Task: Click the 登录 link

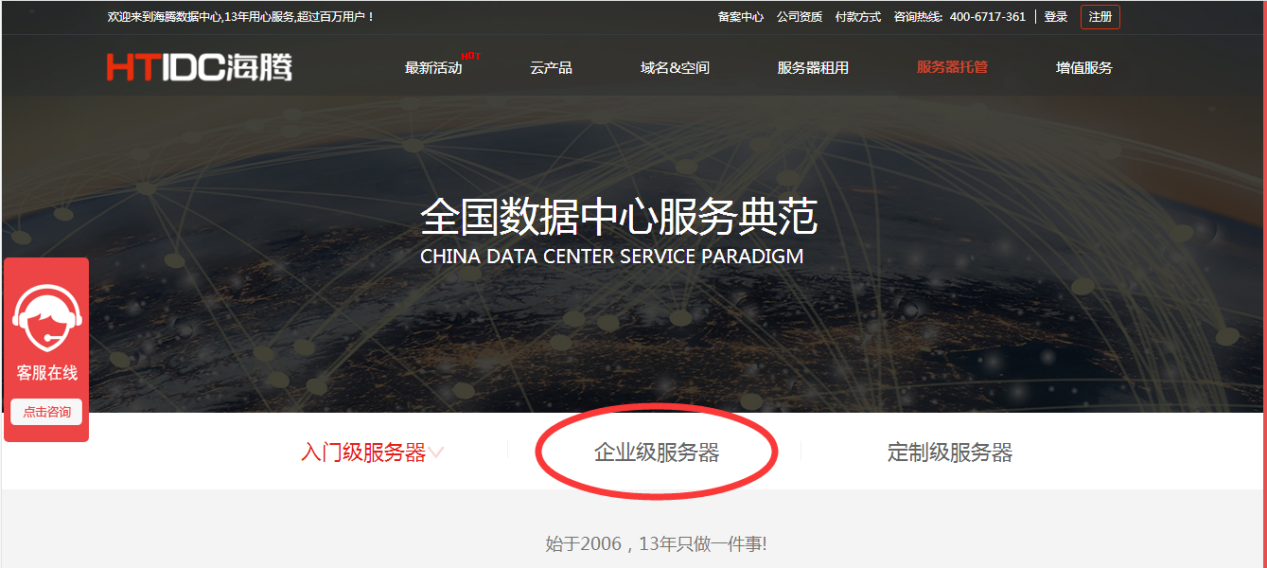Action: (1056, 17)
